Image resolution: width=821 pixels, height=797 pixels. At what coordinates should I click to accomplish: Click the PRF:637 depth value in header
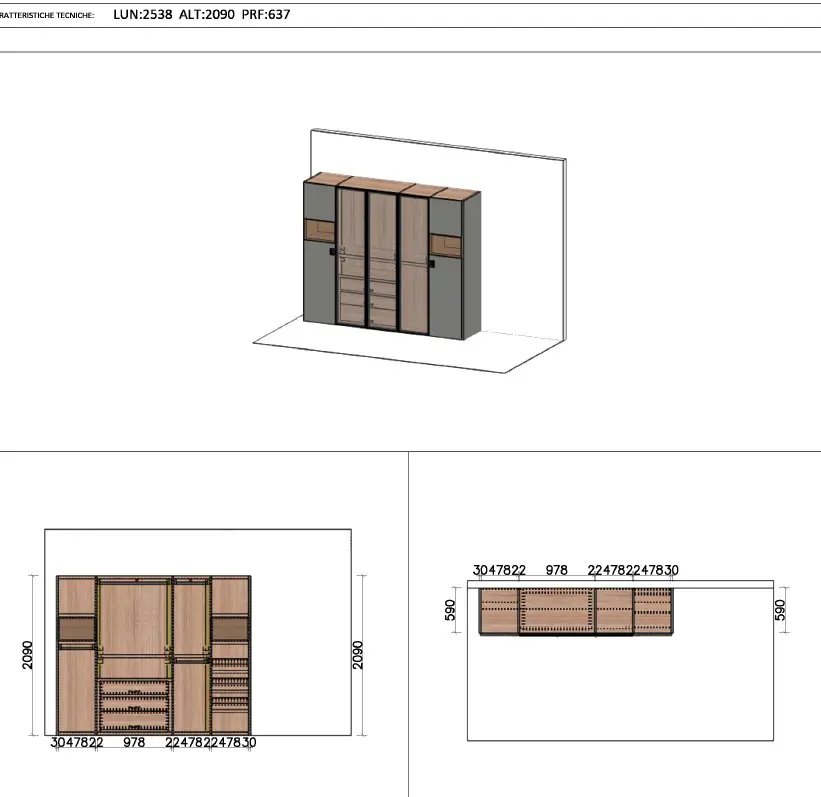pos(266,15)
